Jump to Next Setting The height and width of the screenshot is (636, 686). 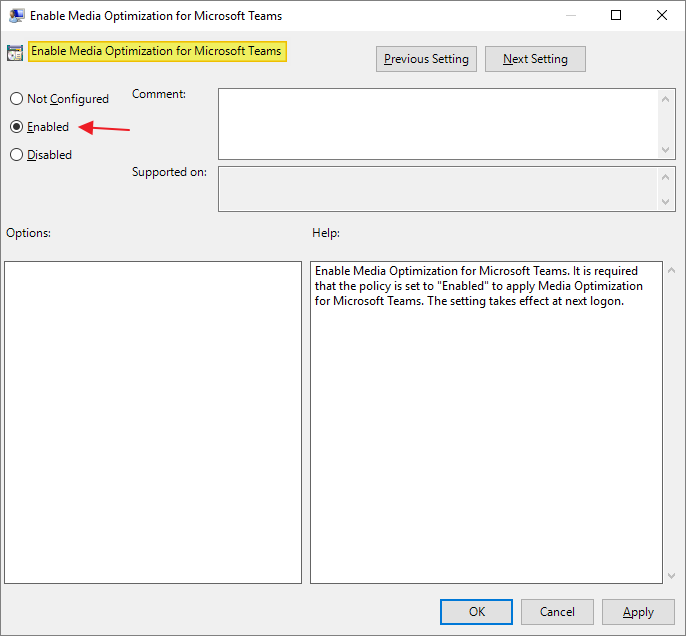point(535,59)
